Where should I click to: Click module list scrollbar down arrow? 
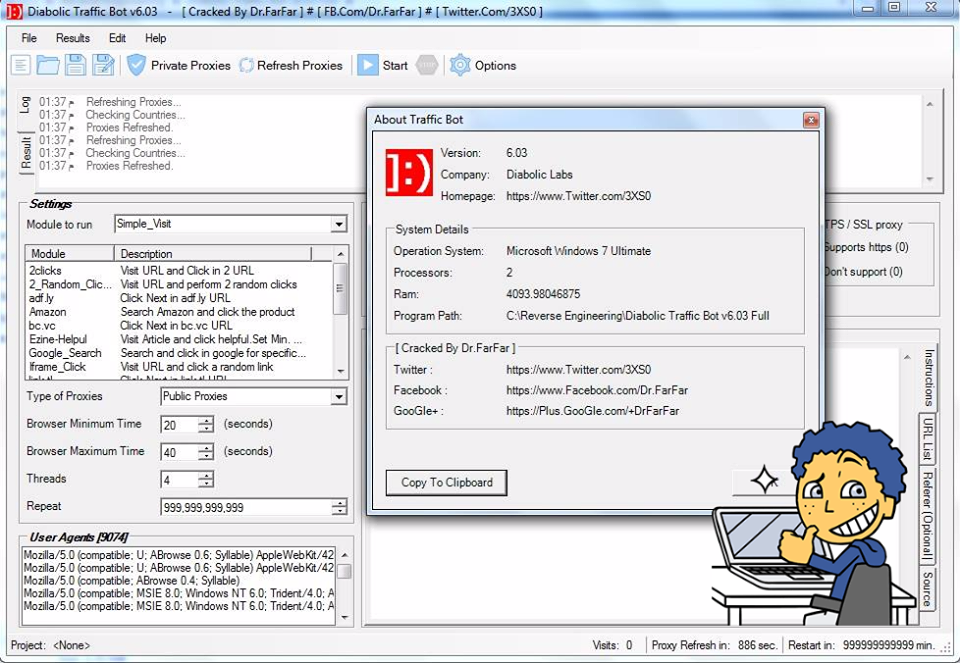[x=340, y=372]
